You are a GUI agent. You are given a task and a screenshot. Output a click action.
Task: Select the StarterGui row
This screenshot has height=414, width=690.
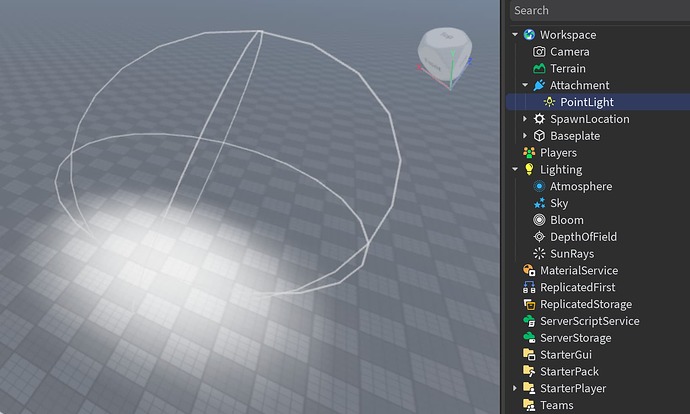click(x=598, y=354)
